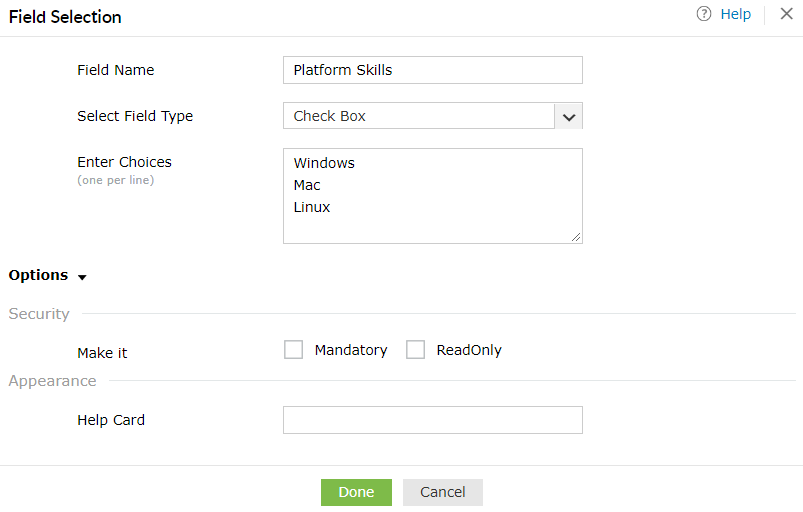Viewport: 803px width, 512px height.
Task: Click the field type dropdown chevron arrow
Action: (568, 116)
